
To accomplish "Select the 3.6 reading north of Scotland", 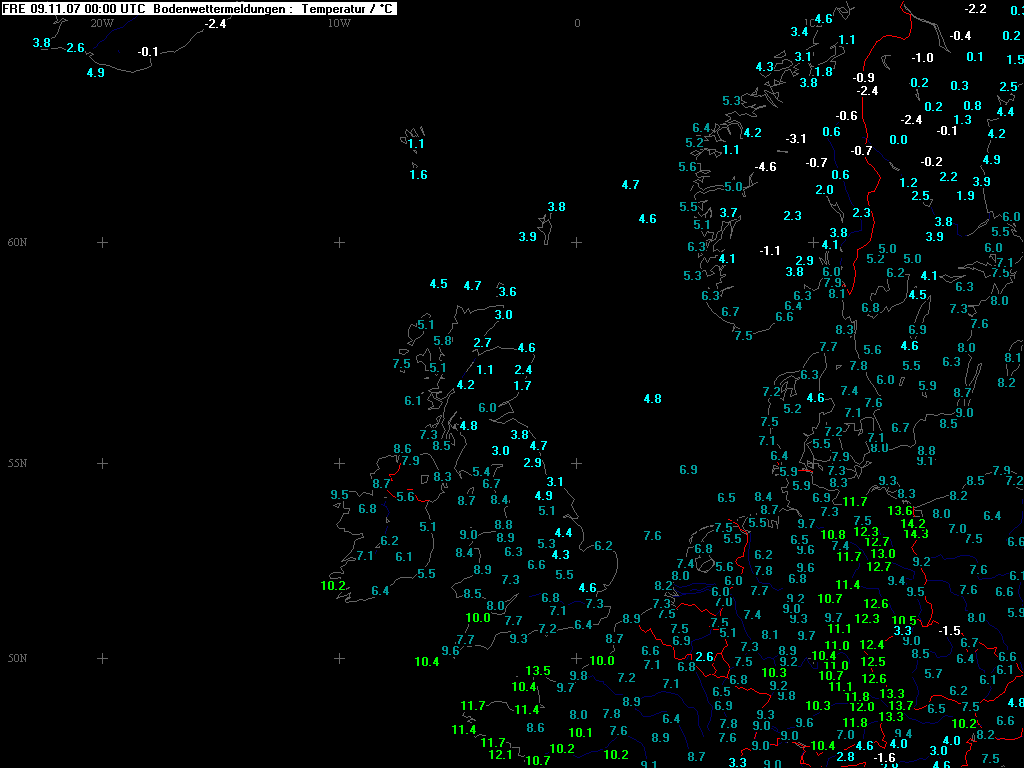I will point(507,292).
